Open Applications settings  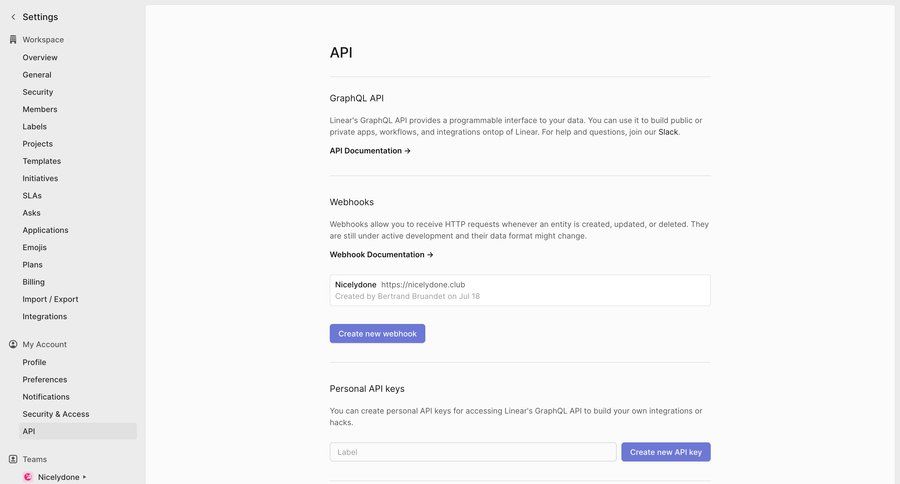45,230
